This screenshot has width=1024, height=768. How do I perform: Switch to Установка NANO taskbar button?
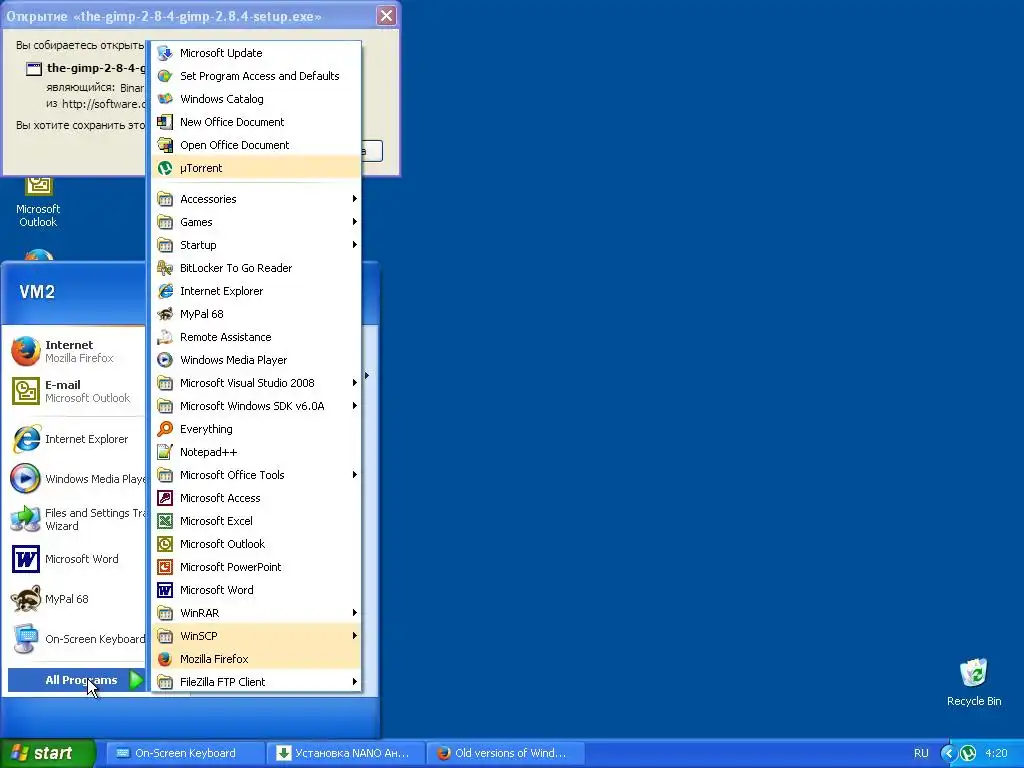tap(345, 753)
